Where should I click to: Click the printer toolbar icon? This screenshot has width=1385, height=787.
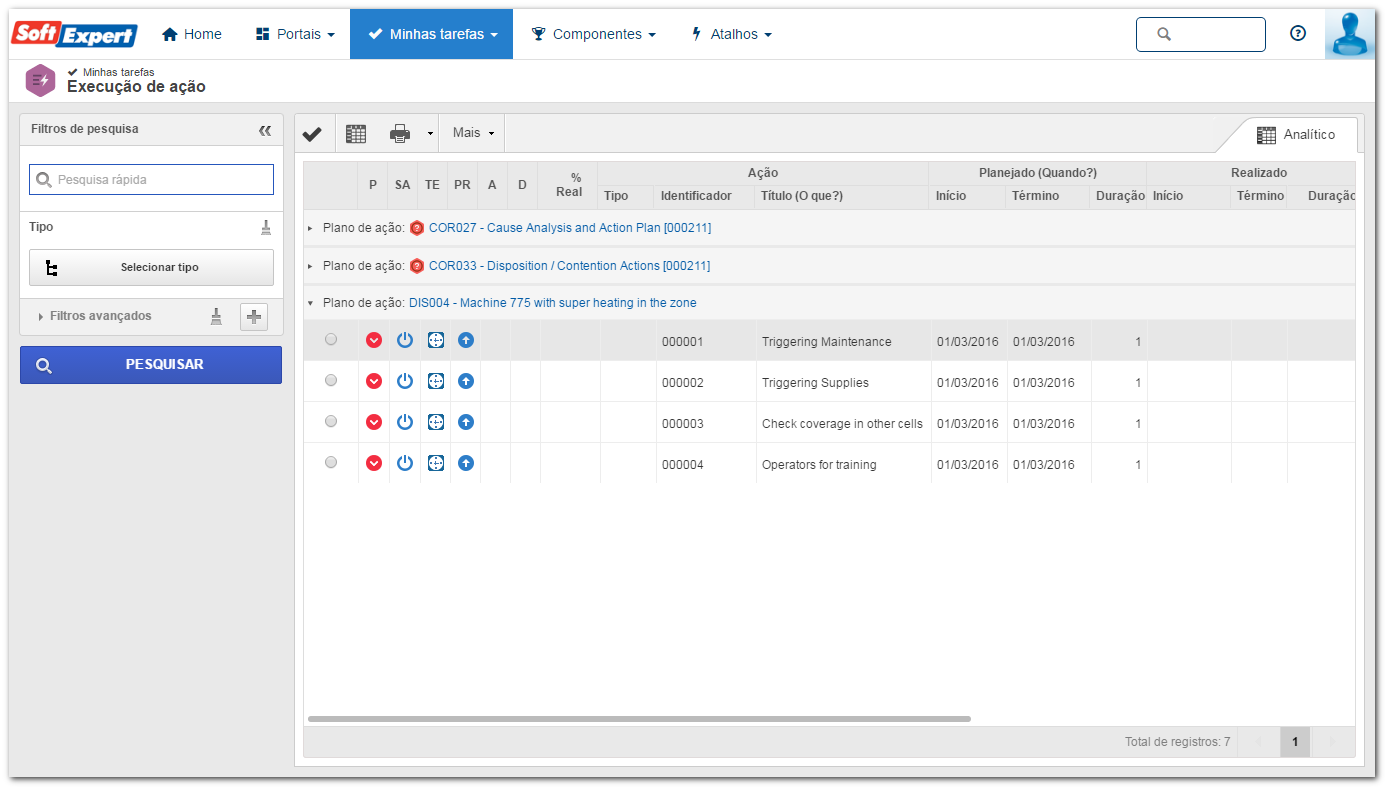tap(400, 133)
